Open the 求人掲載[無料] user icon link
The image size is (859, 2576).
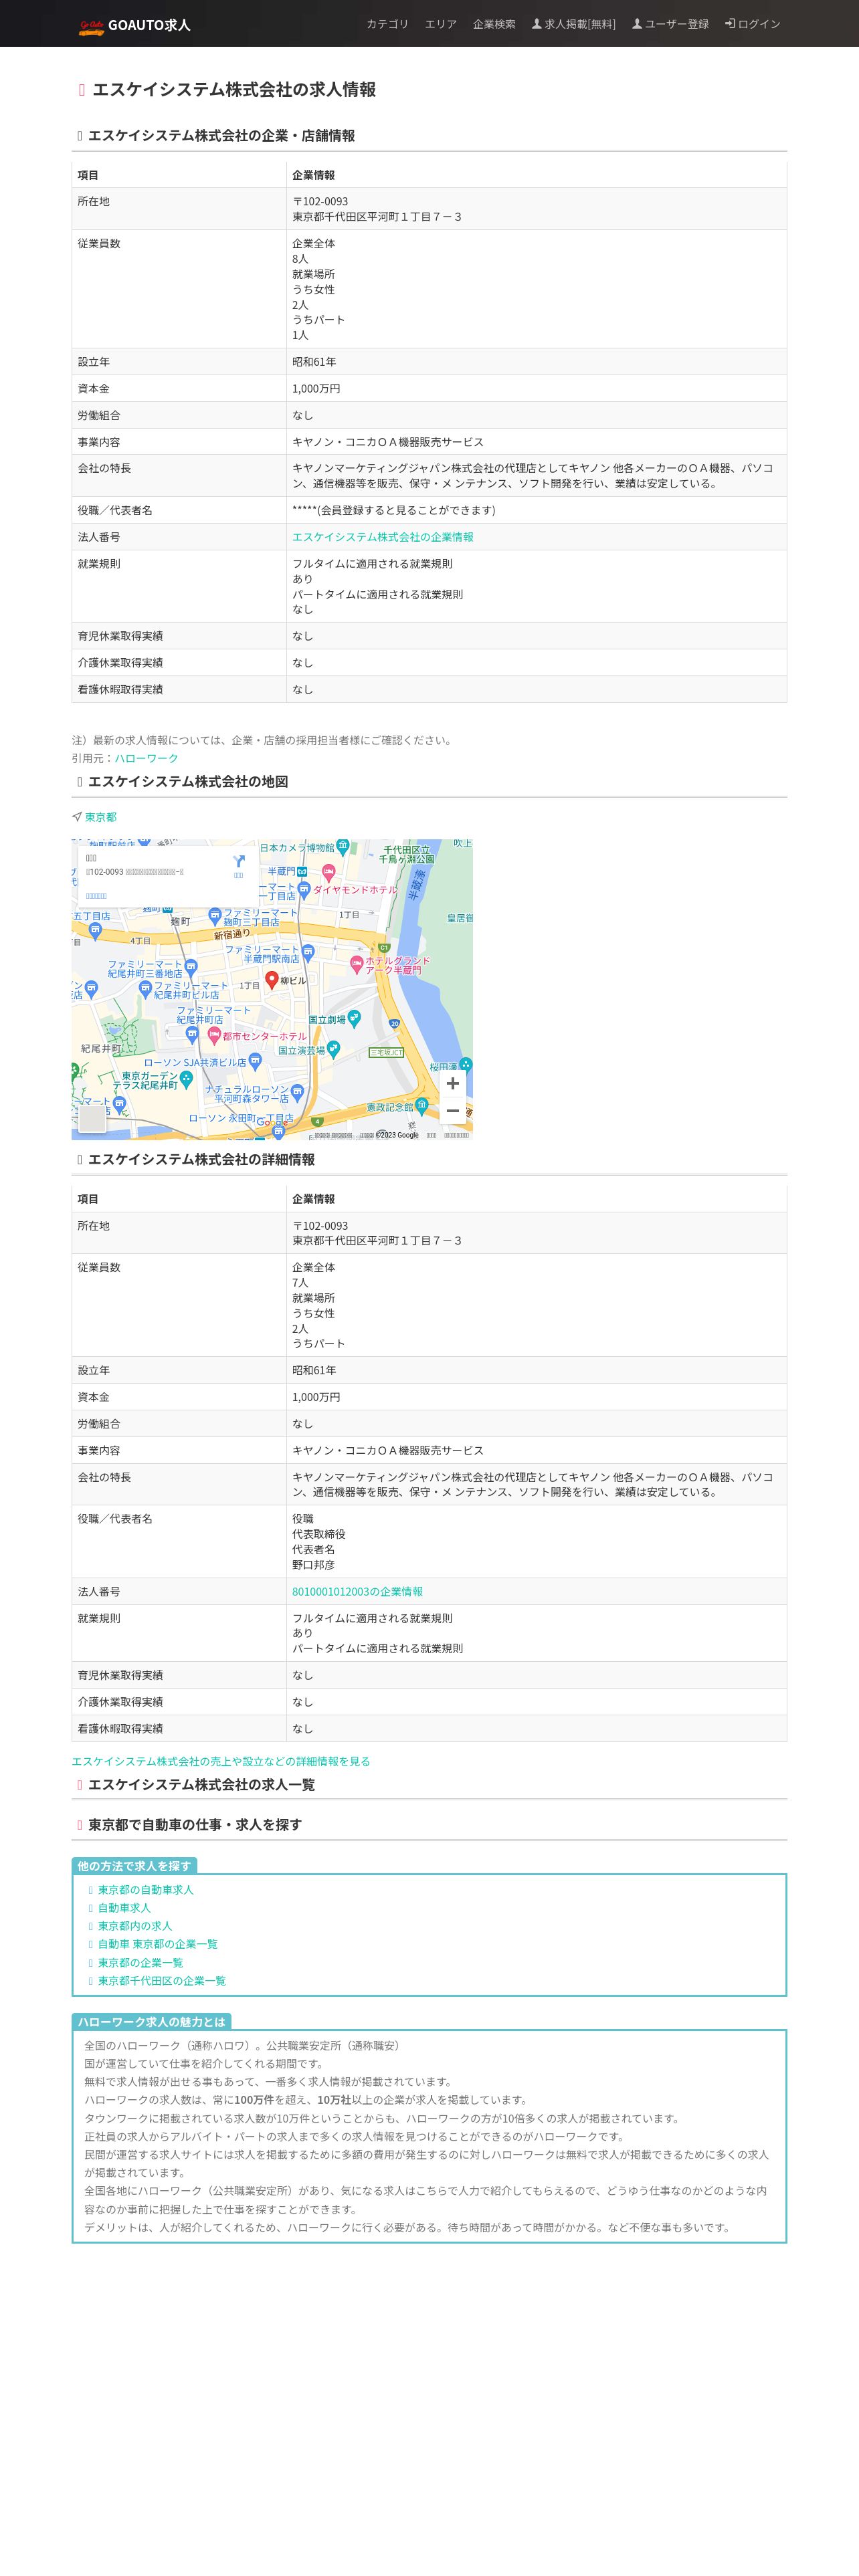pyautogui.click(x=537, y=24)
